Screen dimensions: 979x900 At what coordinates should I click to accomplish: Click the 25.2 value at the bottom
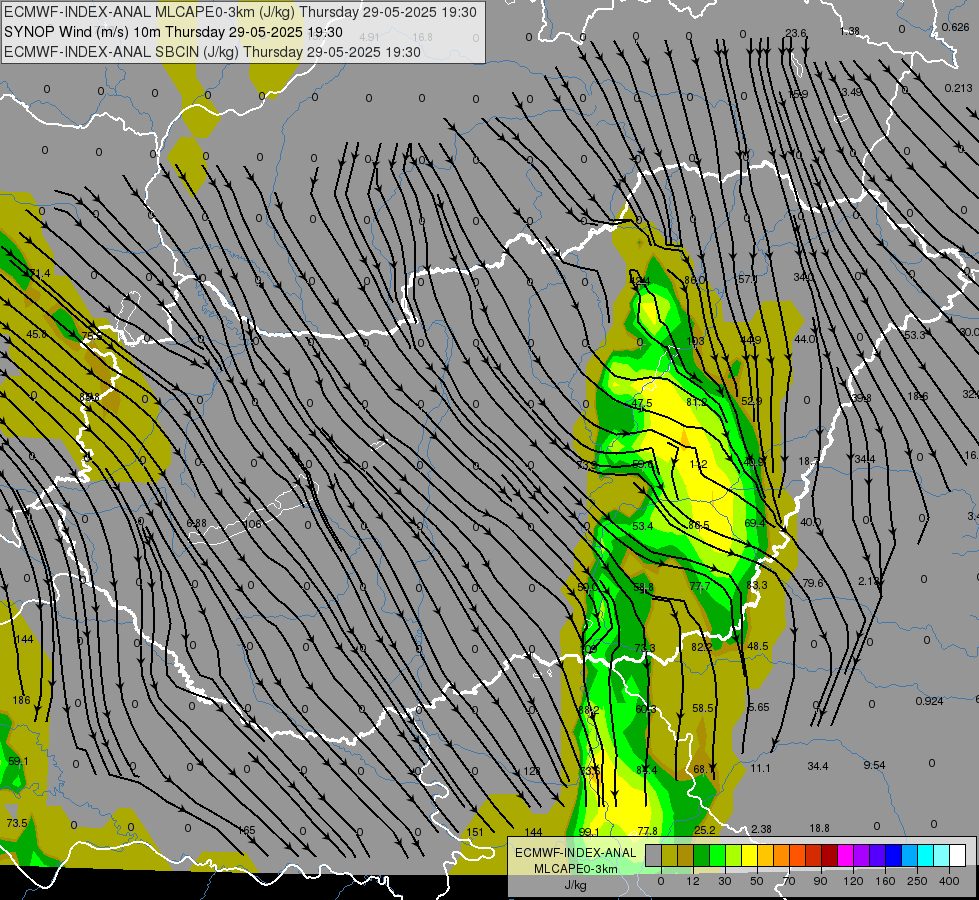[x=705, y=830]
